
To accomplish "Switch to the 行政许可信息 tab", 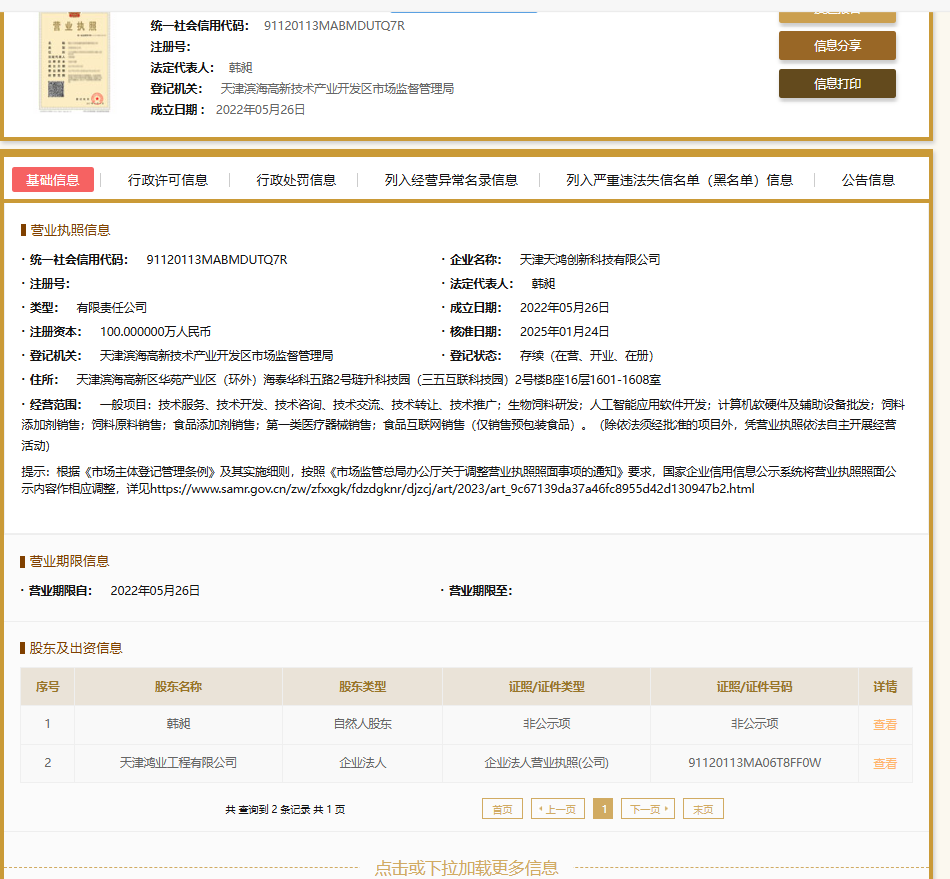I will tap(168, 180).
